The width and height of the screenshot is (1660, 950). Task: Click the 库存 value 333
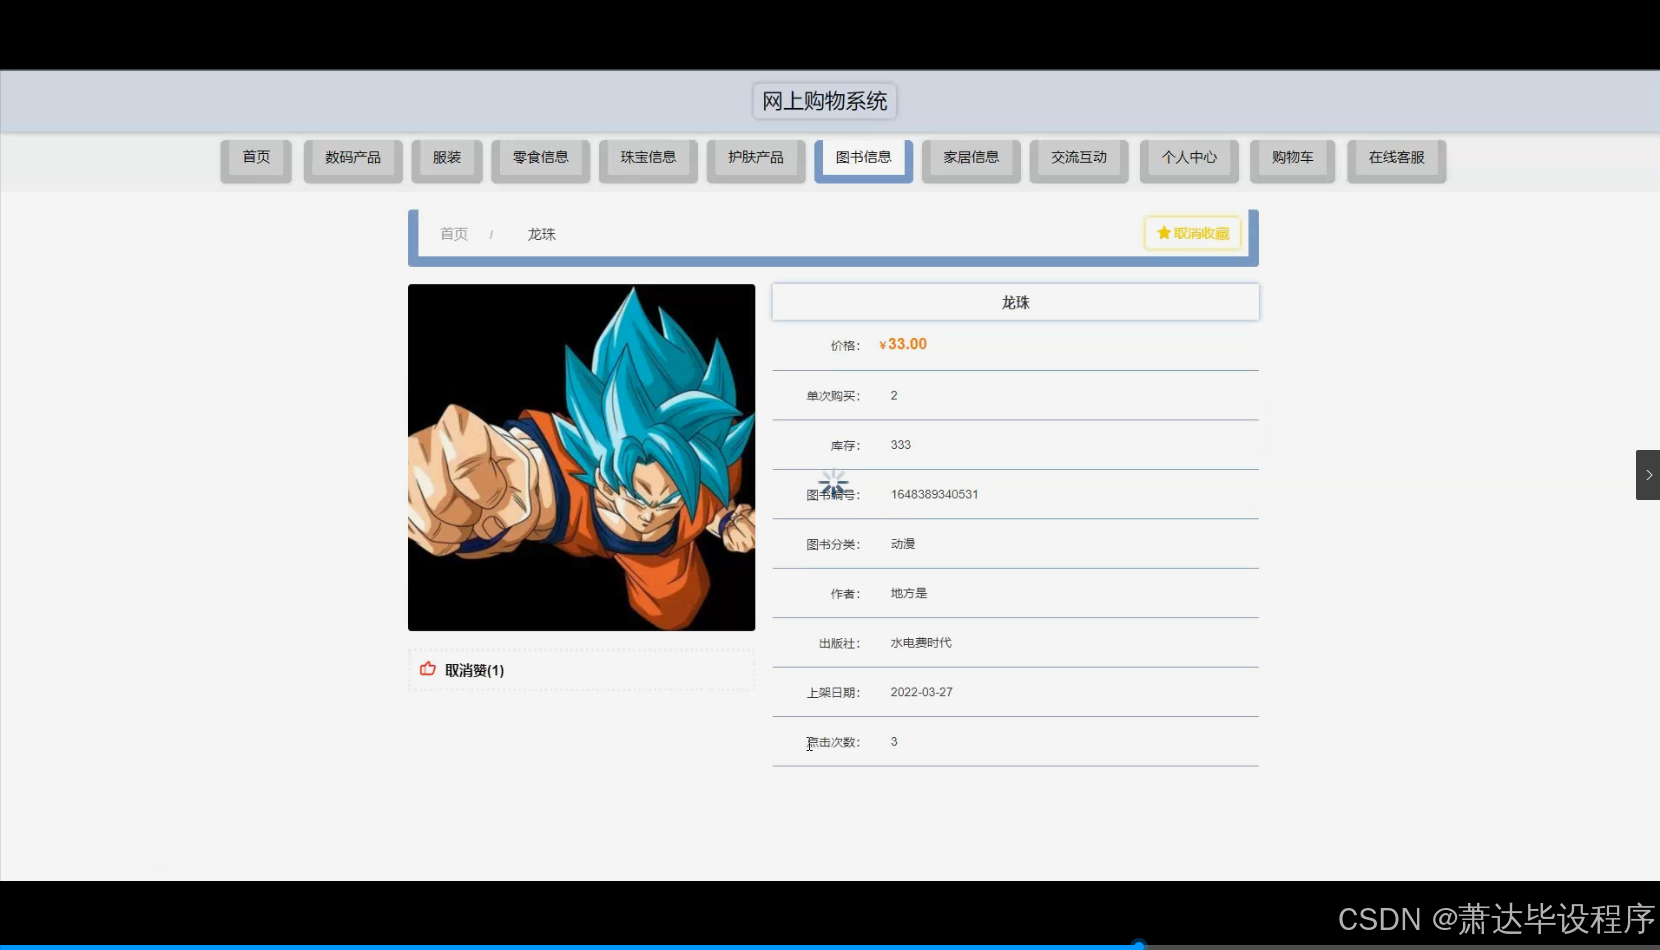pos(901,445)
